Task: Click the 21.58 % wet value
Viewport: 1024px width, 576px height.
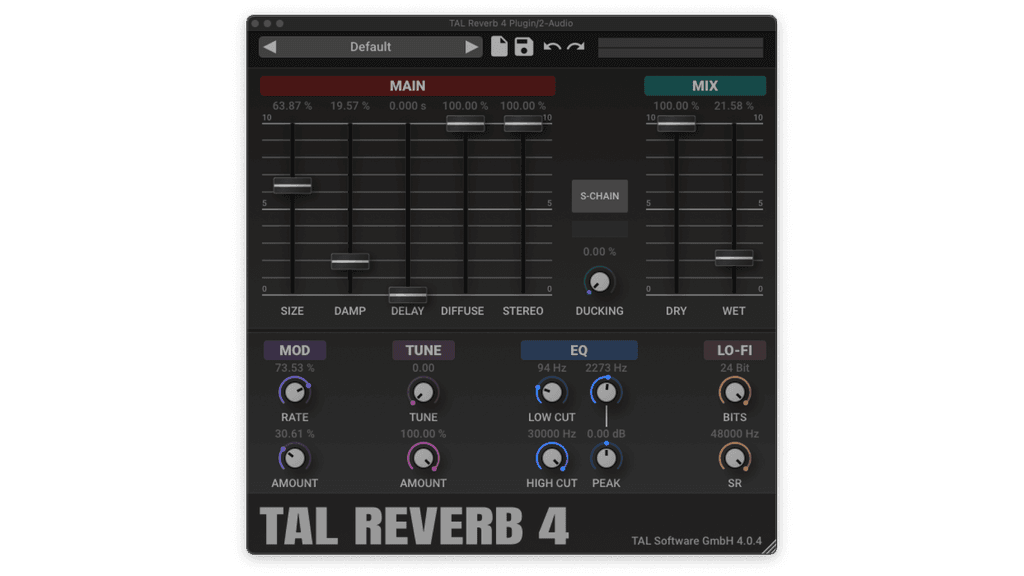Action: [x=734, y=106]
